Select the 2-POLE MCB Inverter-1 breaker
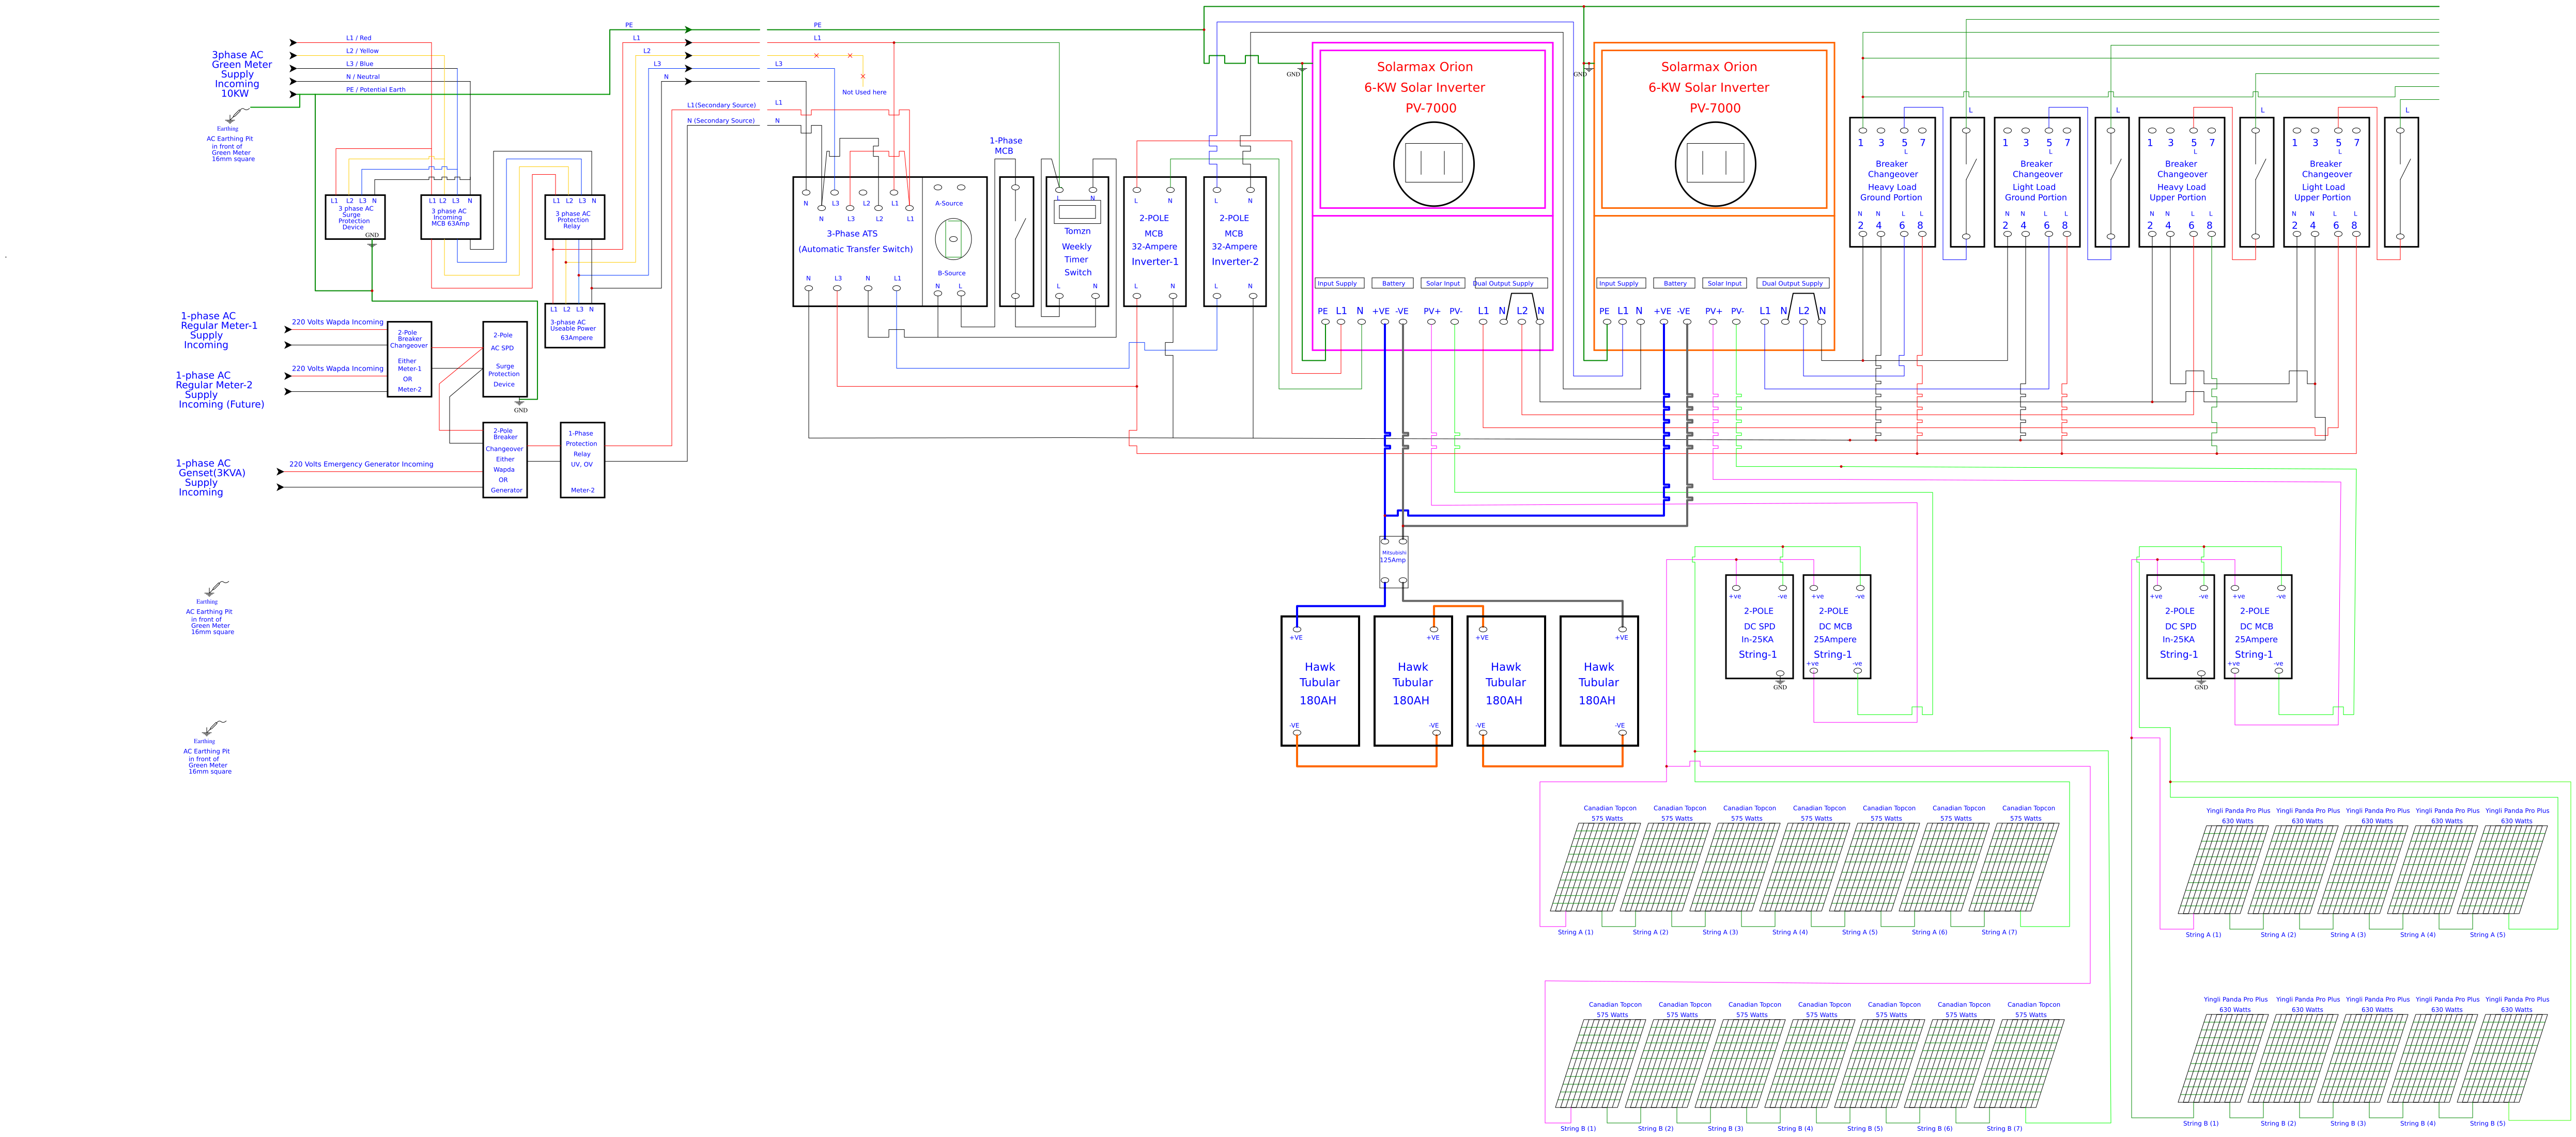Screen dimensions: 2576x1137 tap(1154, 241)
